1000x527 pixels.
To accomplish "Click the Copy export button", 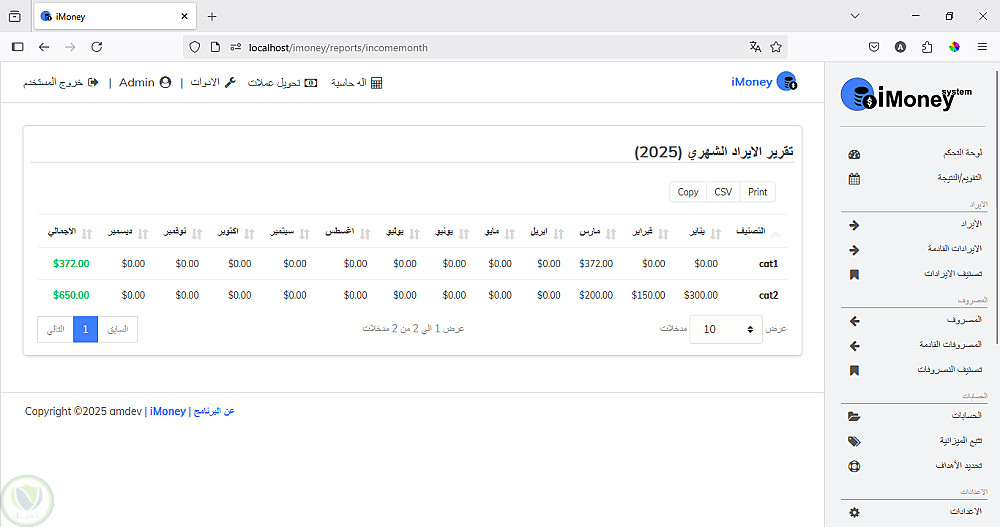I will (688, 192).
